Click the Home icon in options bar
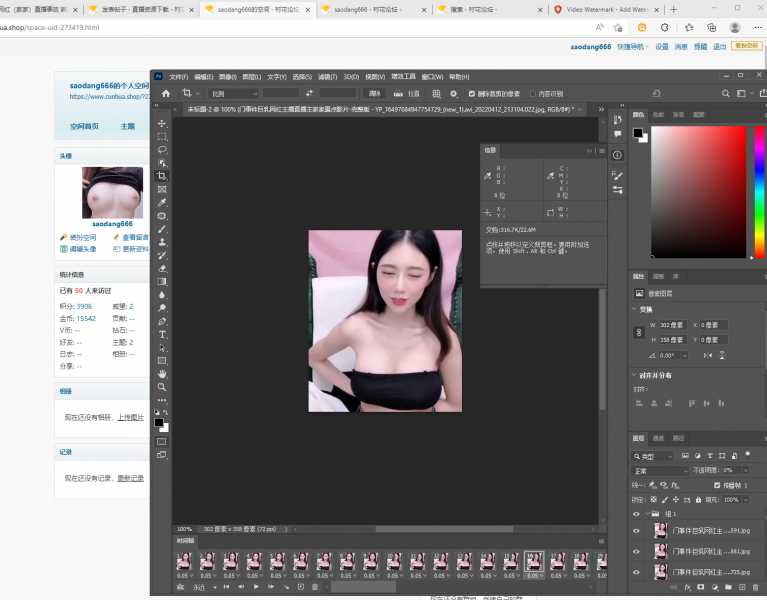The width and height of the screenshot is (767, 600). 166,93
